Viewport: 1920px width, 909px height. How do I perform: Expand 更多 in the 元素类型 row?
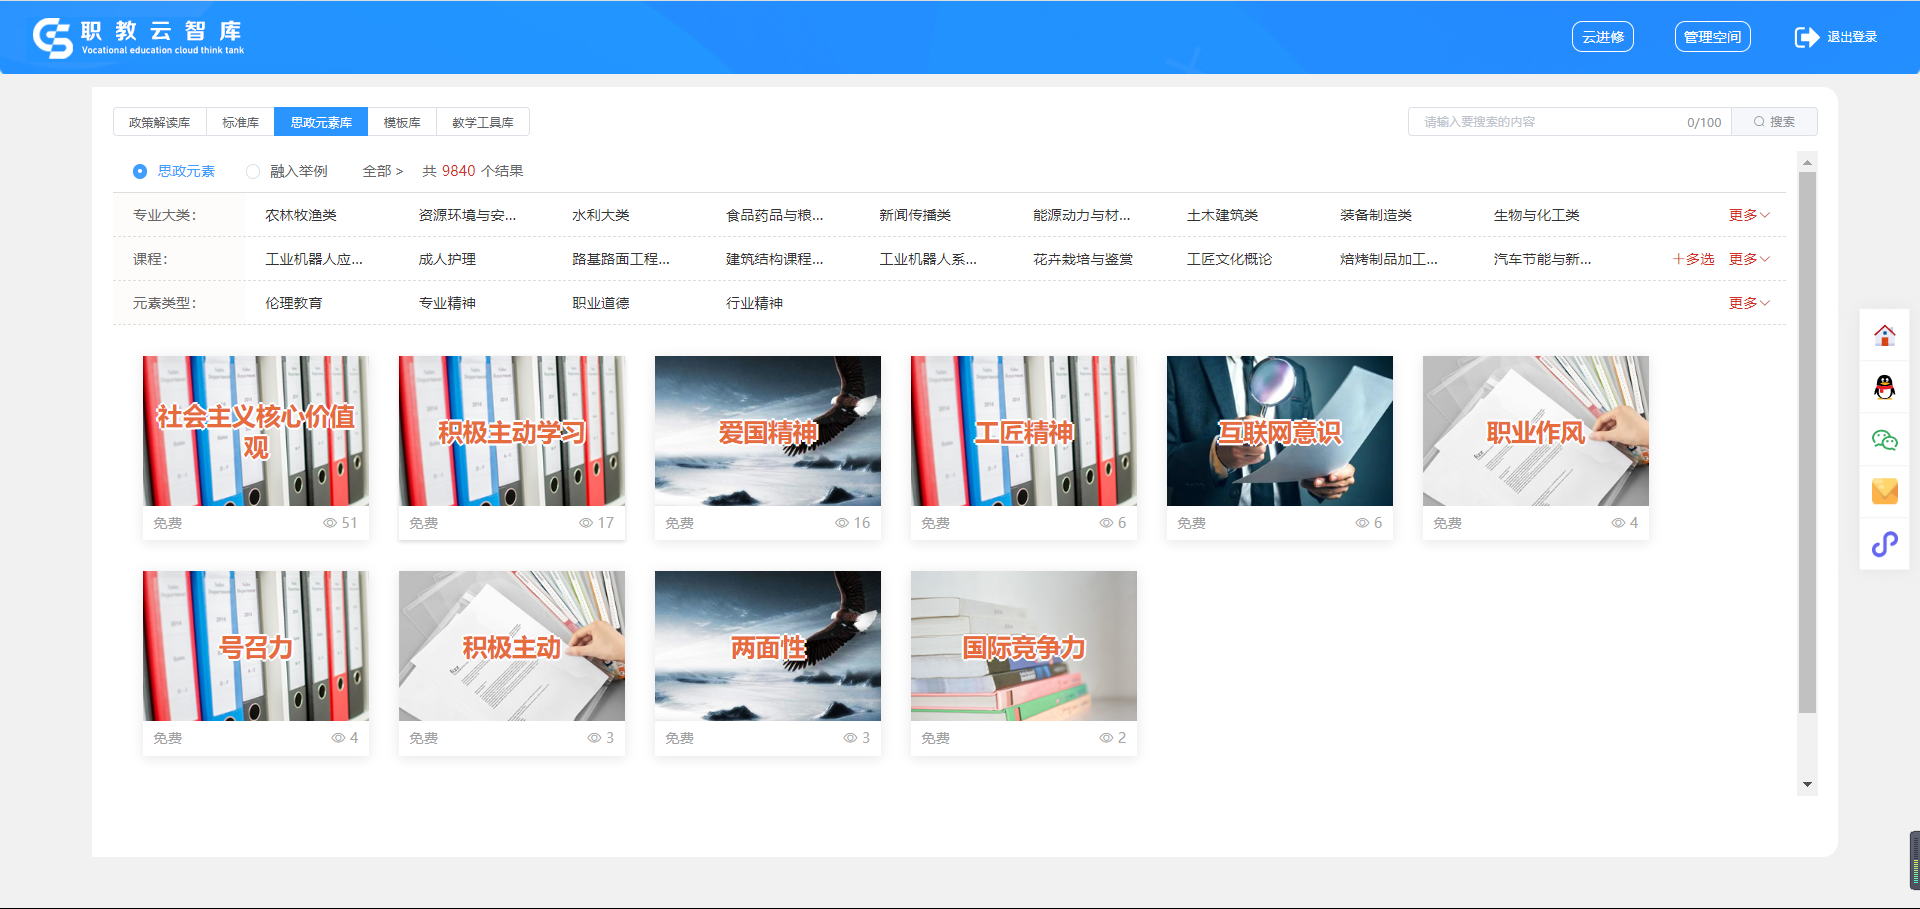pos(1748,303)
